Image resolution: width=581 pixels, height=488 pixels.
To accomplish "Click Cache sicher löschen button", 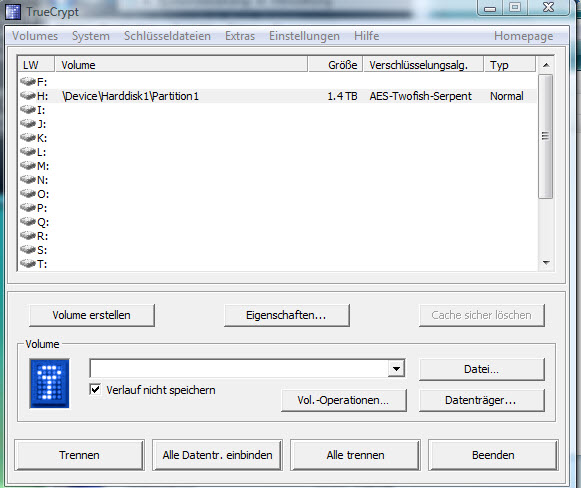I will [x=482, y=315].
